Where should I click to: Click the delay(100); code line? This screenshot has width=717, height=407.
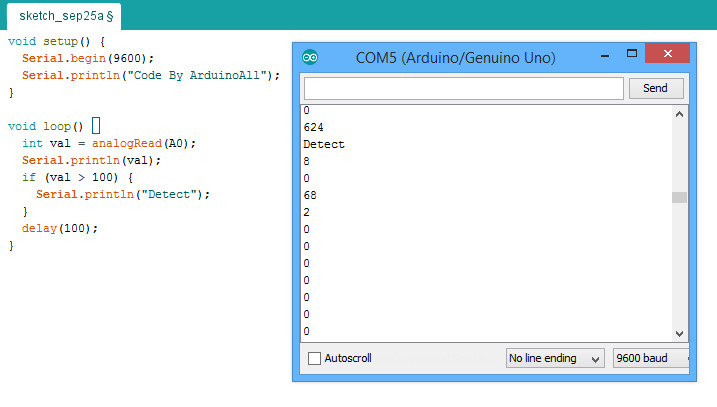pyautogui.click(x=60, y=228)
